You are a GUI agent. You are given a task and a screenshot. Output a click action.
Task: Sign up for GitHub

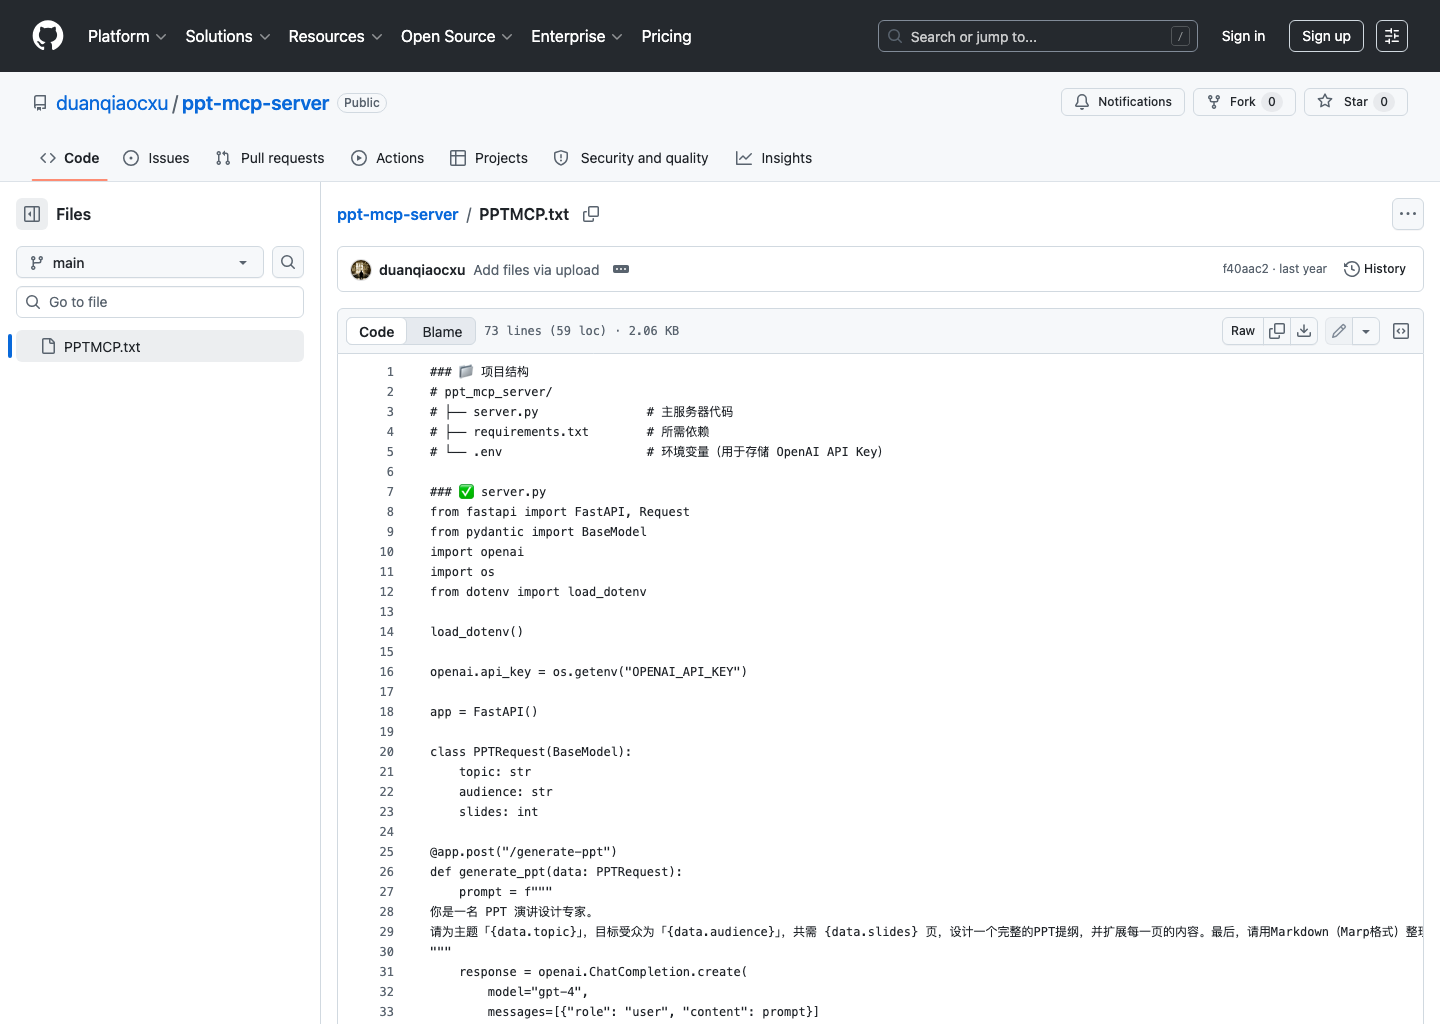(x=1326, y=36)
